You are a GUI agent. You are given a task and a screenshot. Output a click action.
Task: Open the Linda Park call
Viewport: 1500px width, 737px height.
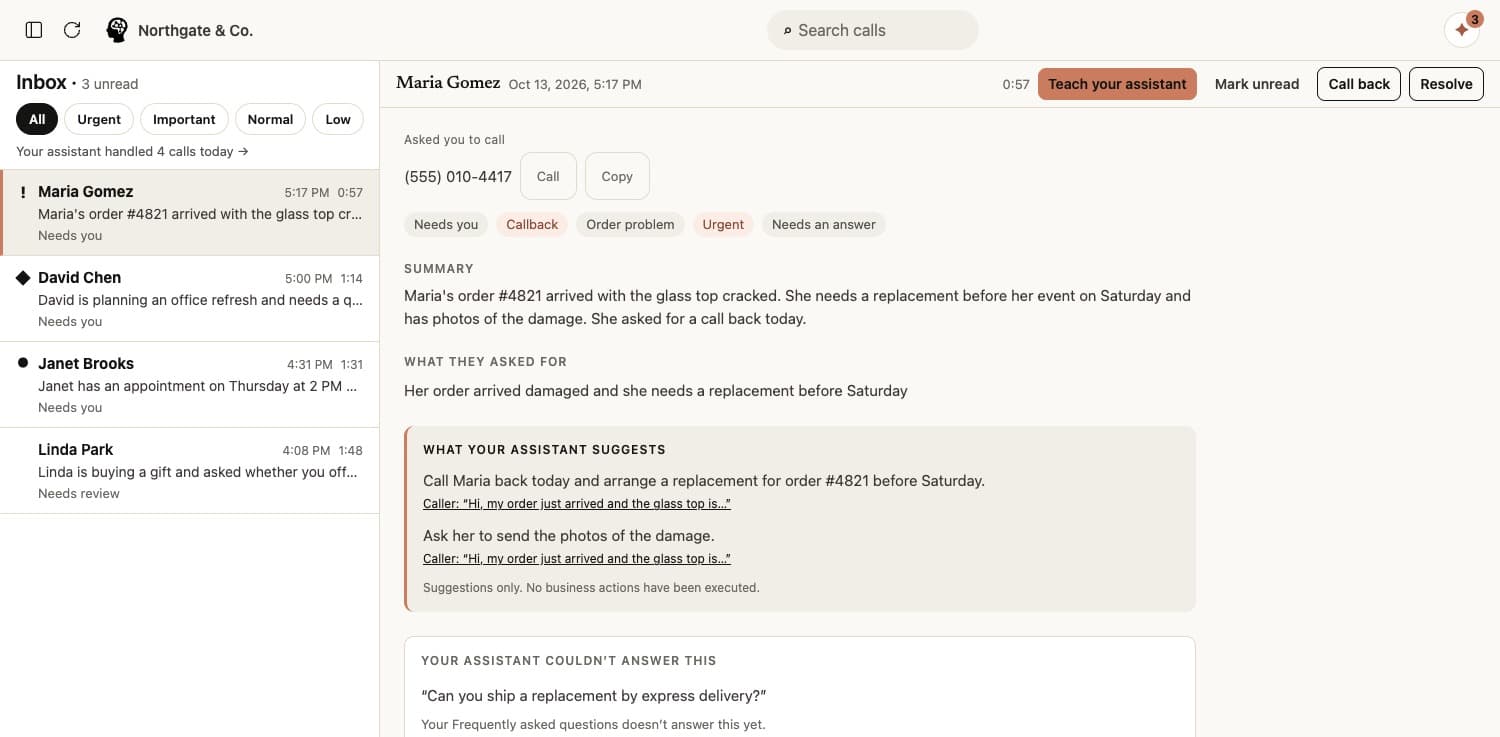click(x=190, y=471)
